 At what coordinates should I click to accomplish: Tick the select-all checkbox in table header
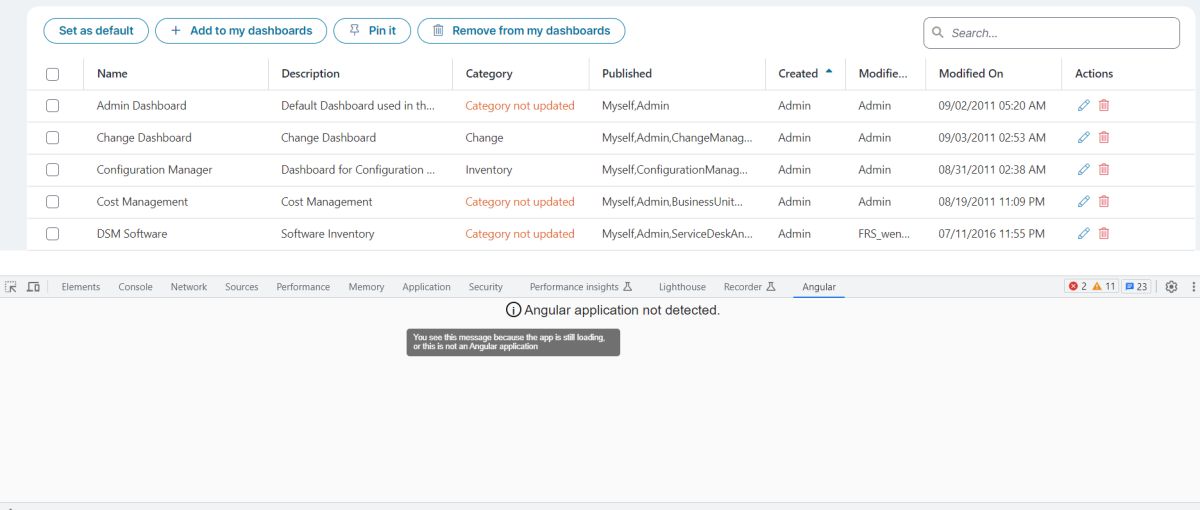click(53, 74)
